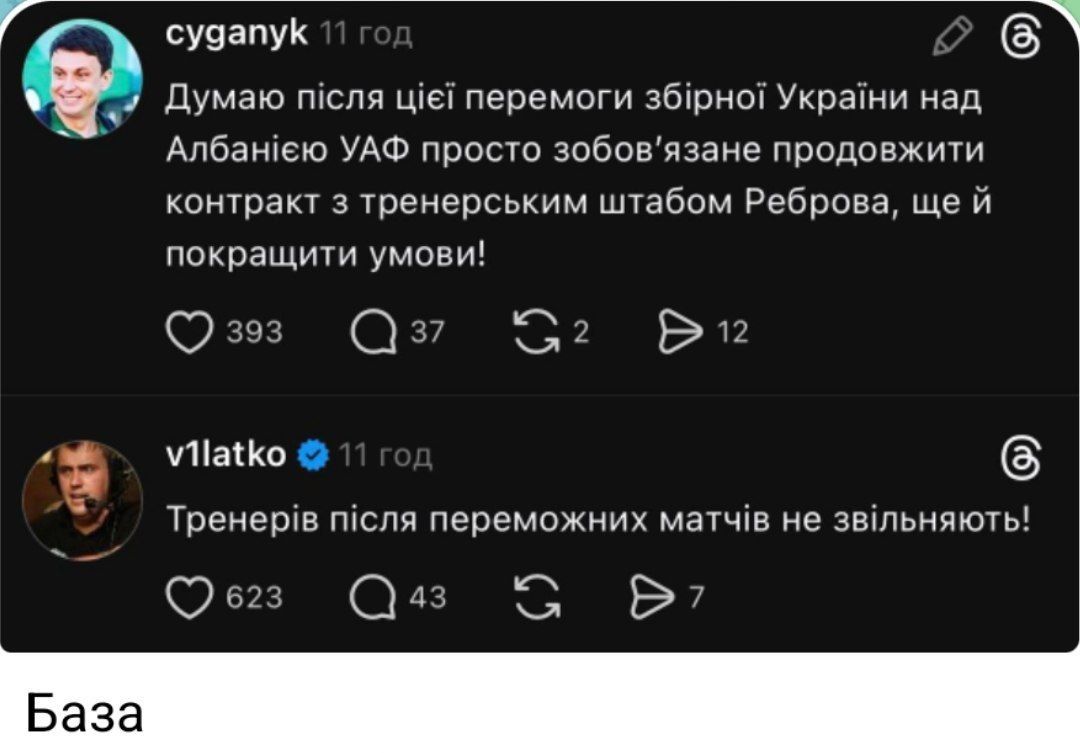Click cyganyk's post text about Реброва

click(x=573, y=176)
